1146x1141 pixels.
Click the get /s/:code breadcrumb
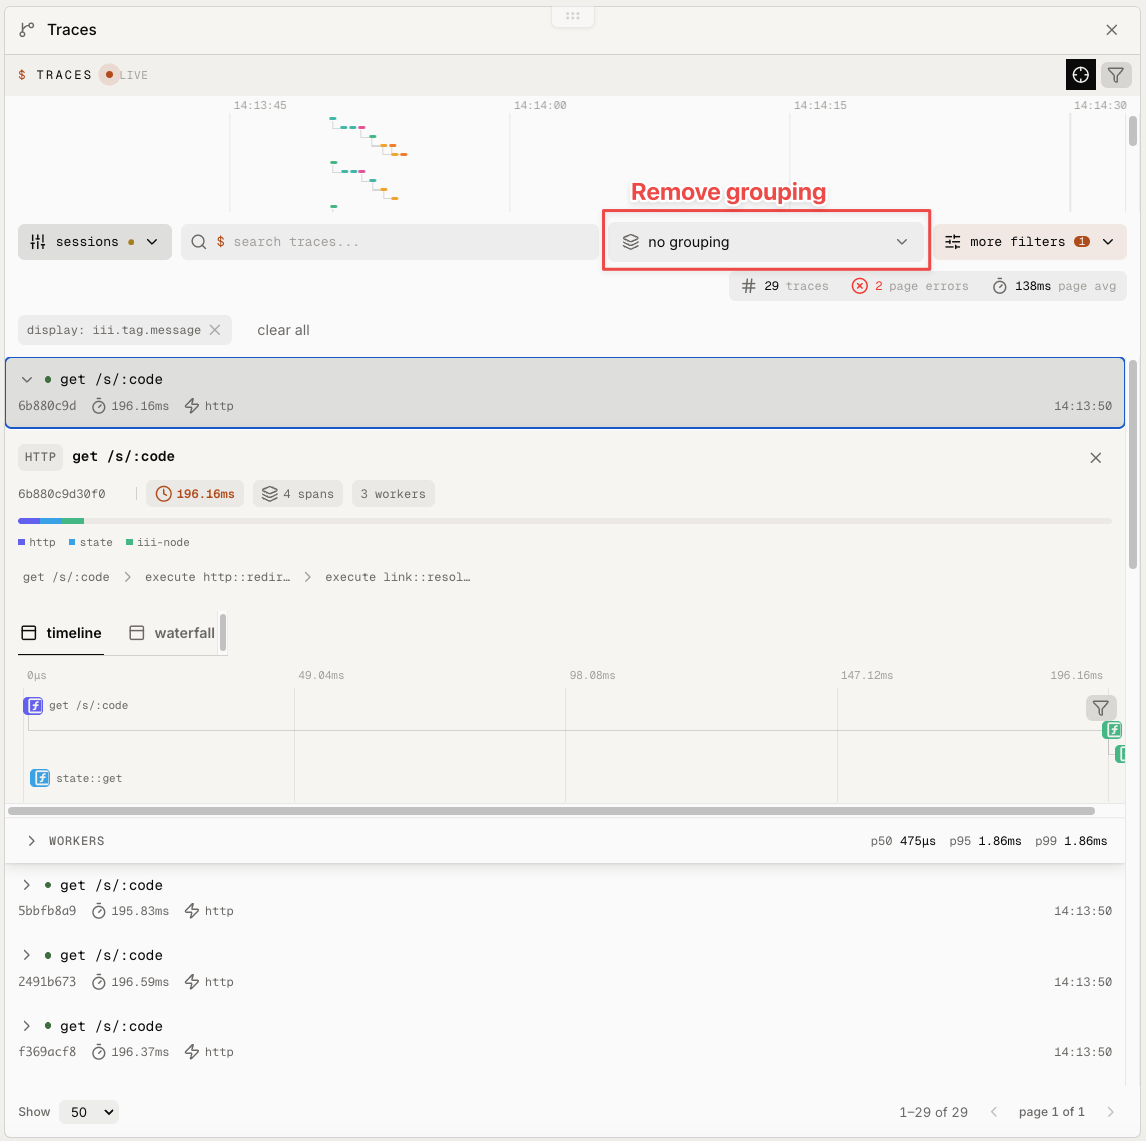[66, 577]
